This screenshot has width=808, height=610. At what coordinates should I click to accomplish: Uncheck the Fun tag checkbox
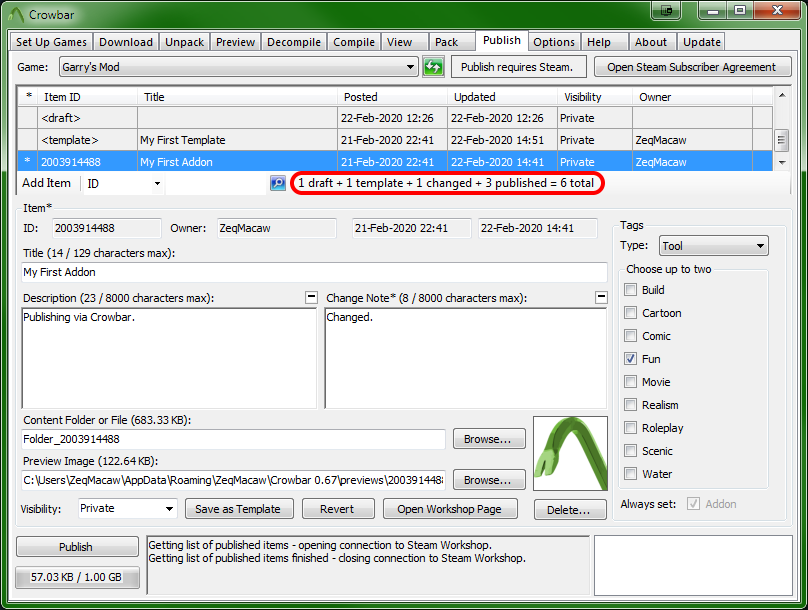630,359
